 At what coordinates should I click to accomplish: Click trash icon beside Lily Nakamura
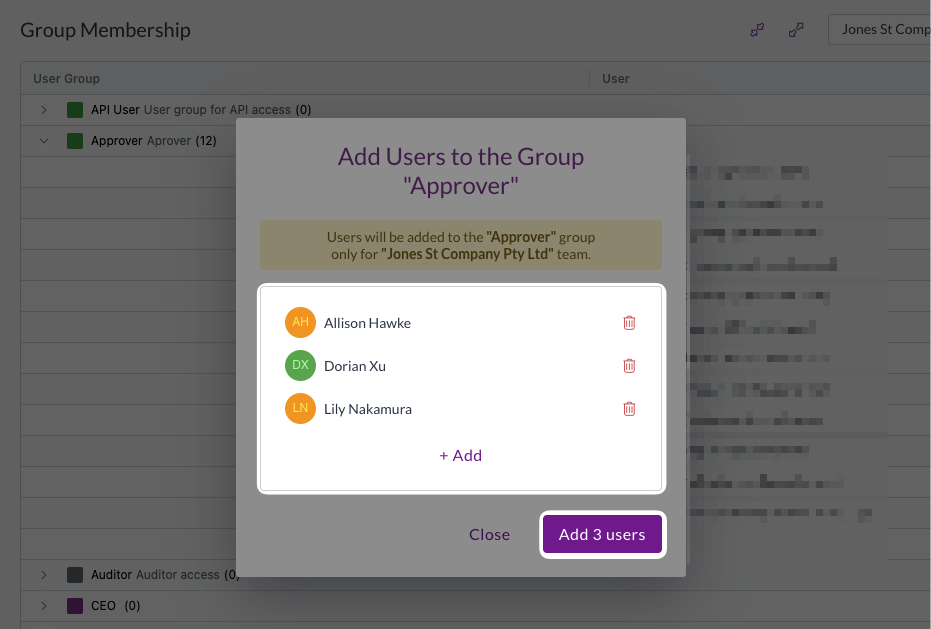click(629, 409)
